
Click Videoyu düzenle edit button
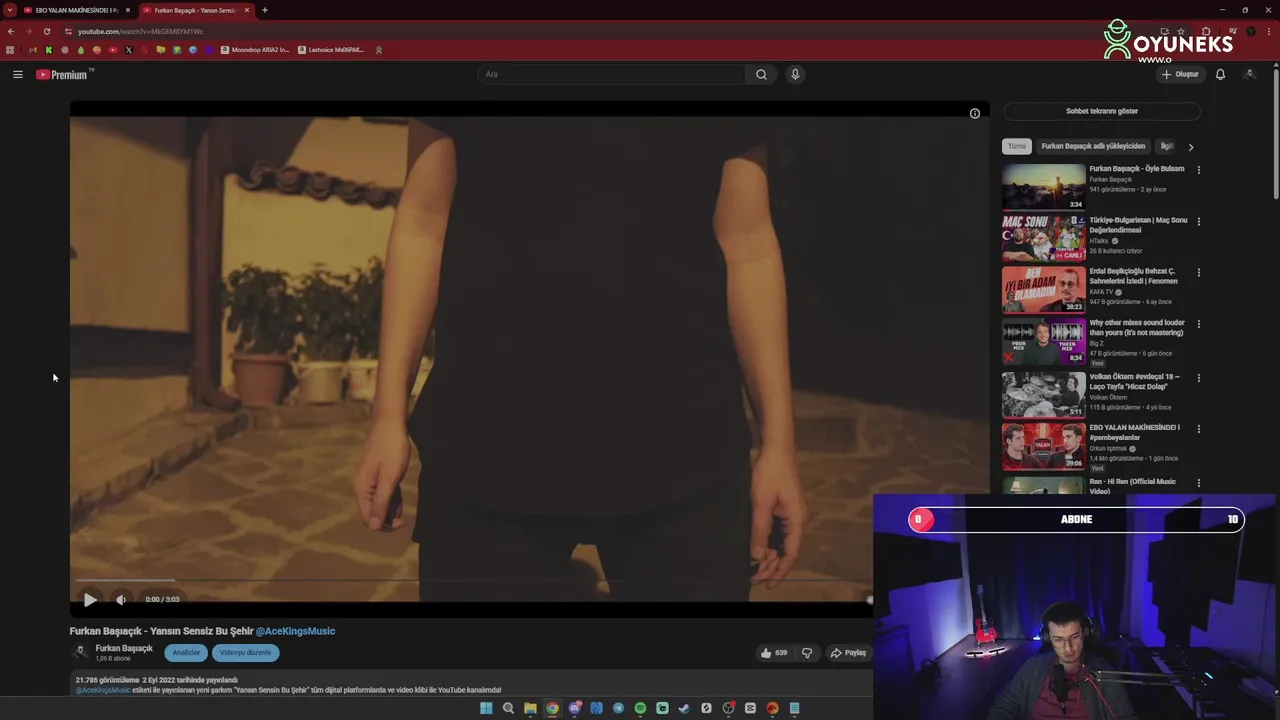coord(245,652)
